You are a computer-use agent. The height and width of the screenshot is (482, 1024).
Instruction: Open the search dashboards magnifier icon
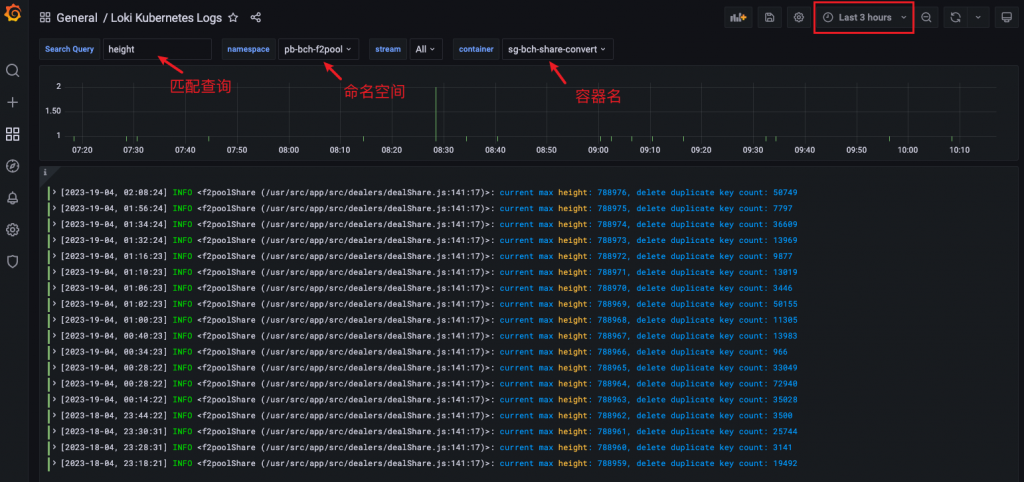(12, 70)
